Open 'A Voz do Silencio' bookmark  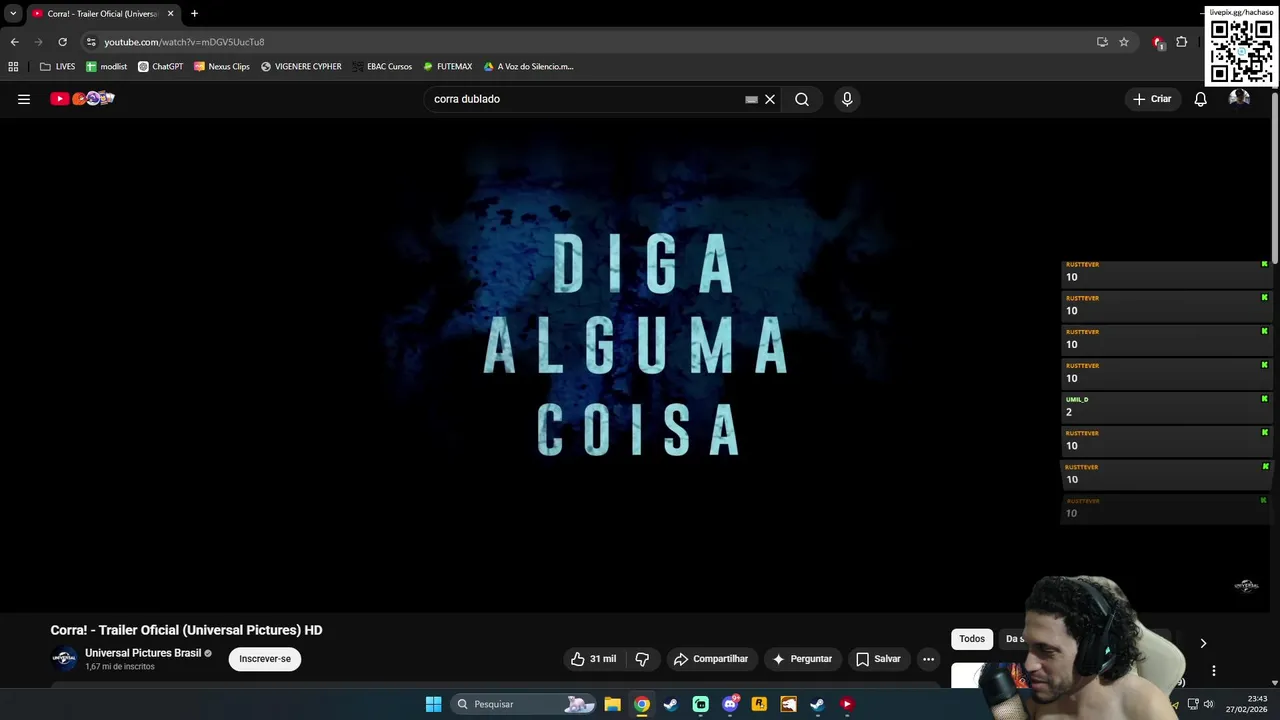[528, 67]
